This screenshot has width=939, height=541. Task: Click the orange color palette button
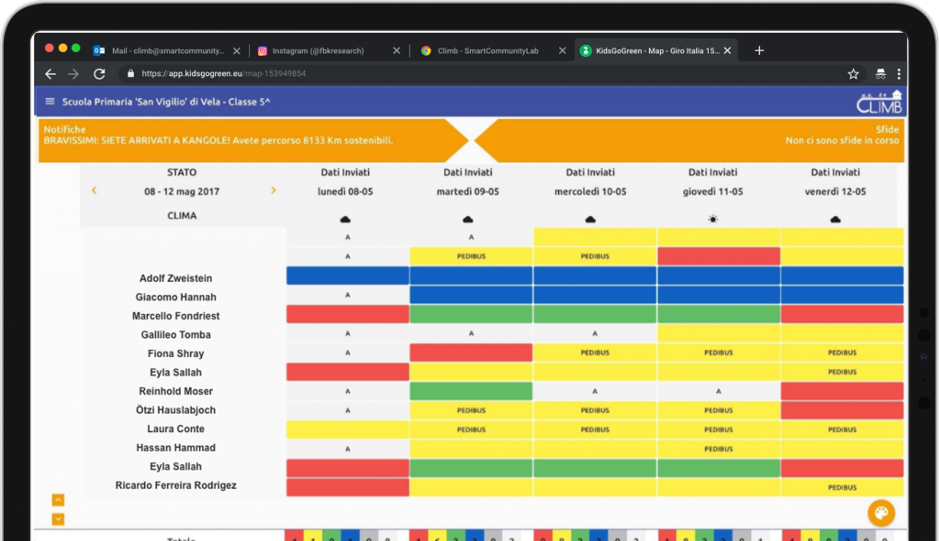click(880, 513)
